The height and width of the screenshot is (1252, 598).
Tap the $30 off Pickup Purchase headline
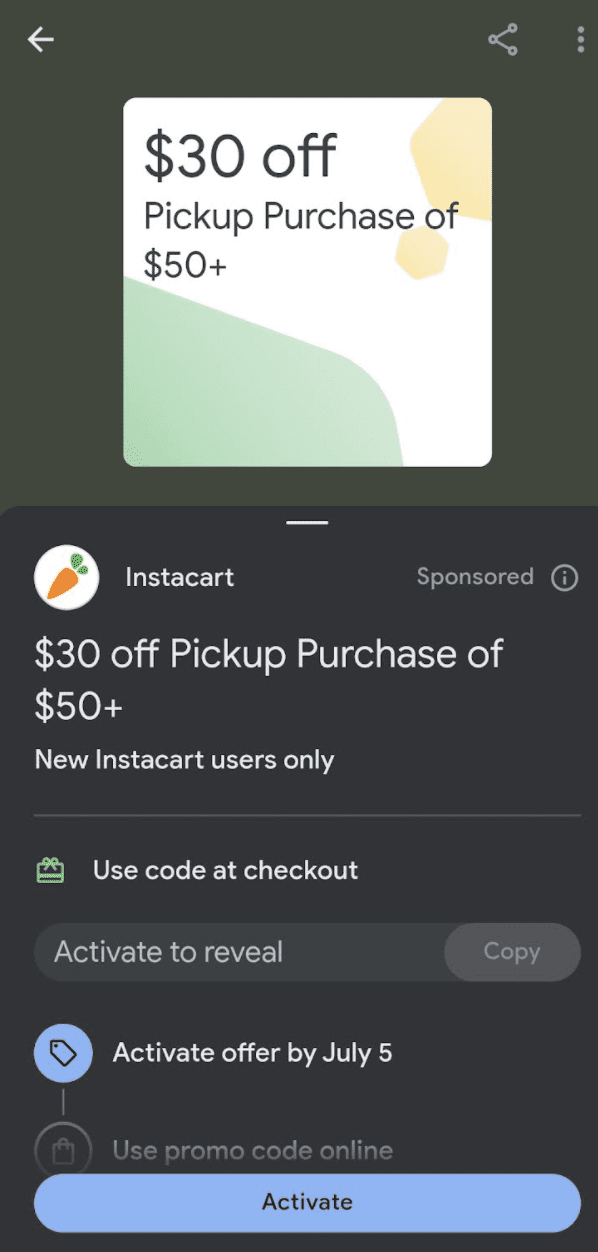269,680
